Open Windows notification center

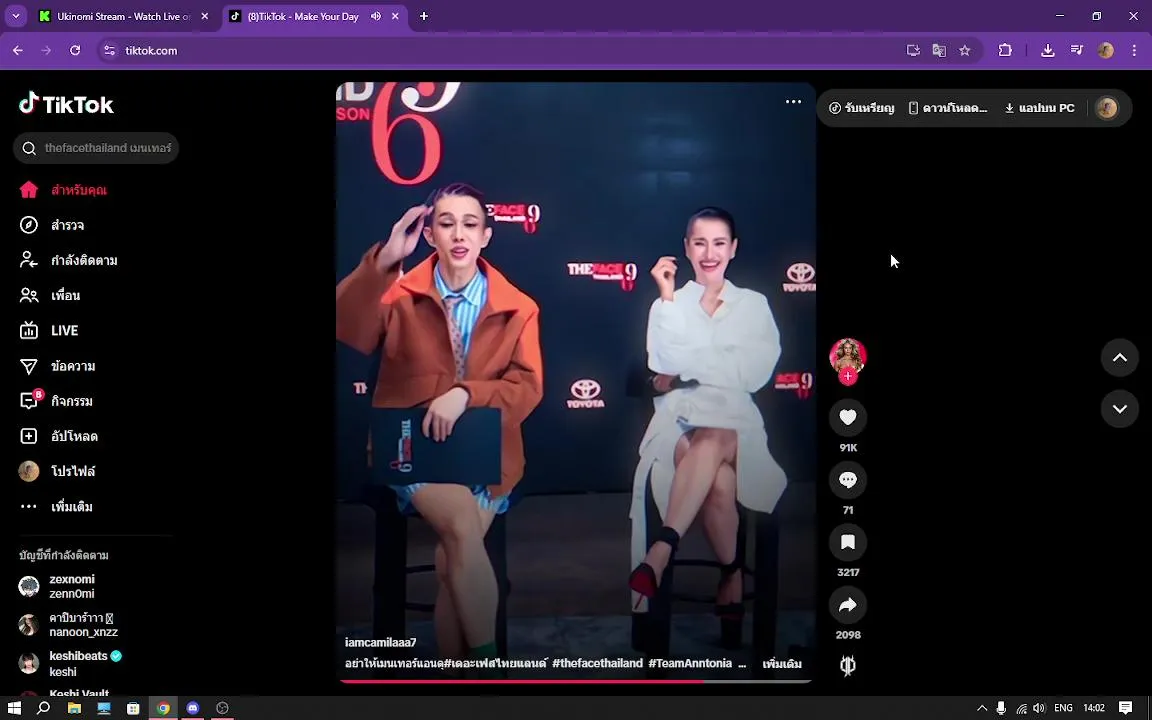point(1126,708)
